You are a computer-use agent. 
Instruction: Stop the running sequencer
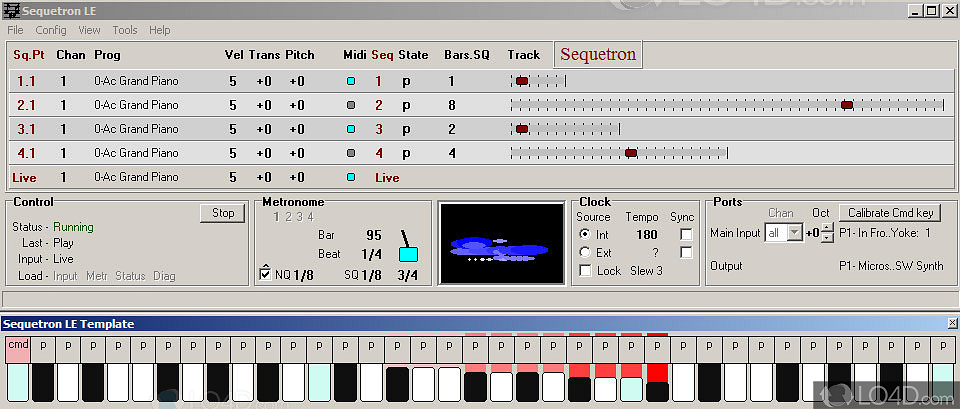coord(223,213)
